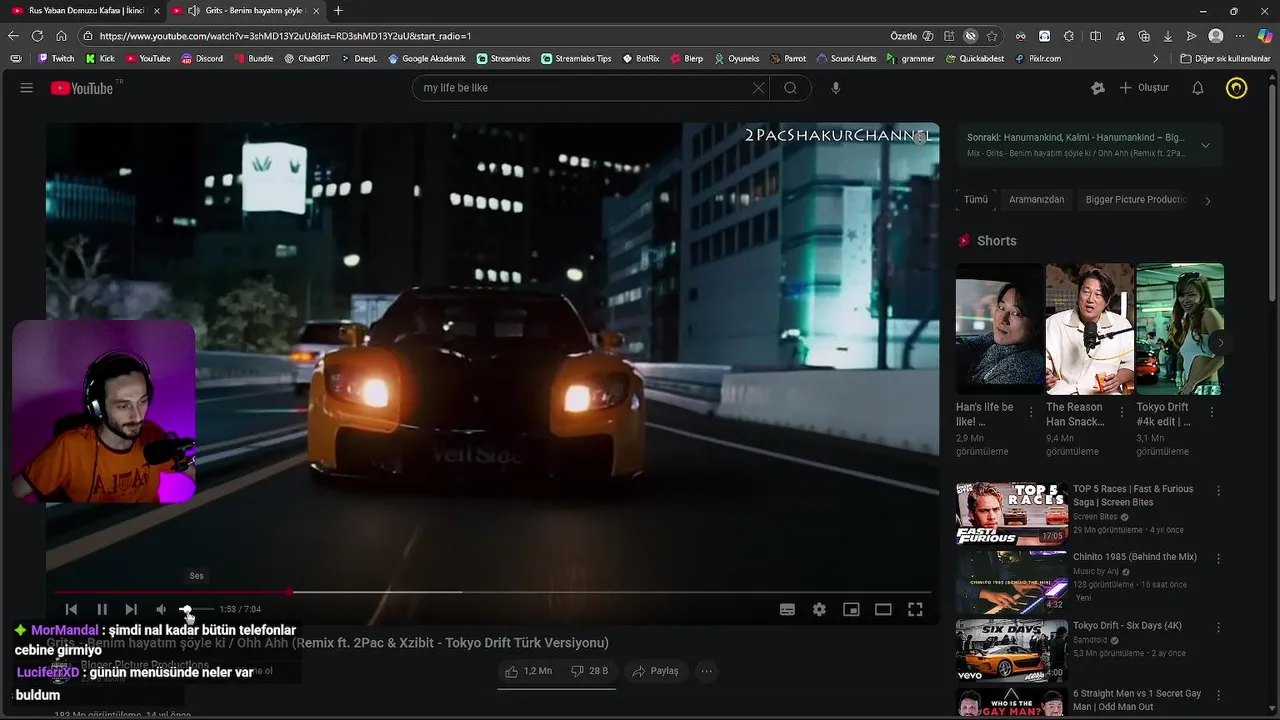Open options for Tokyo Drift #4k edit Short
Viewport: 1280px width, 720px height.
coord(1212,412)
